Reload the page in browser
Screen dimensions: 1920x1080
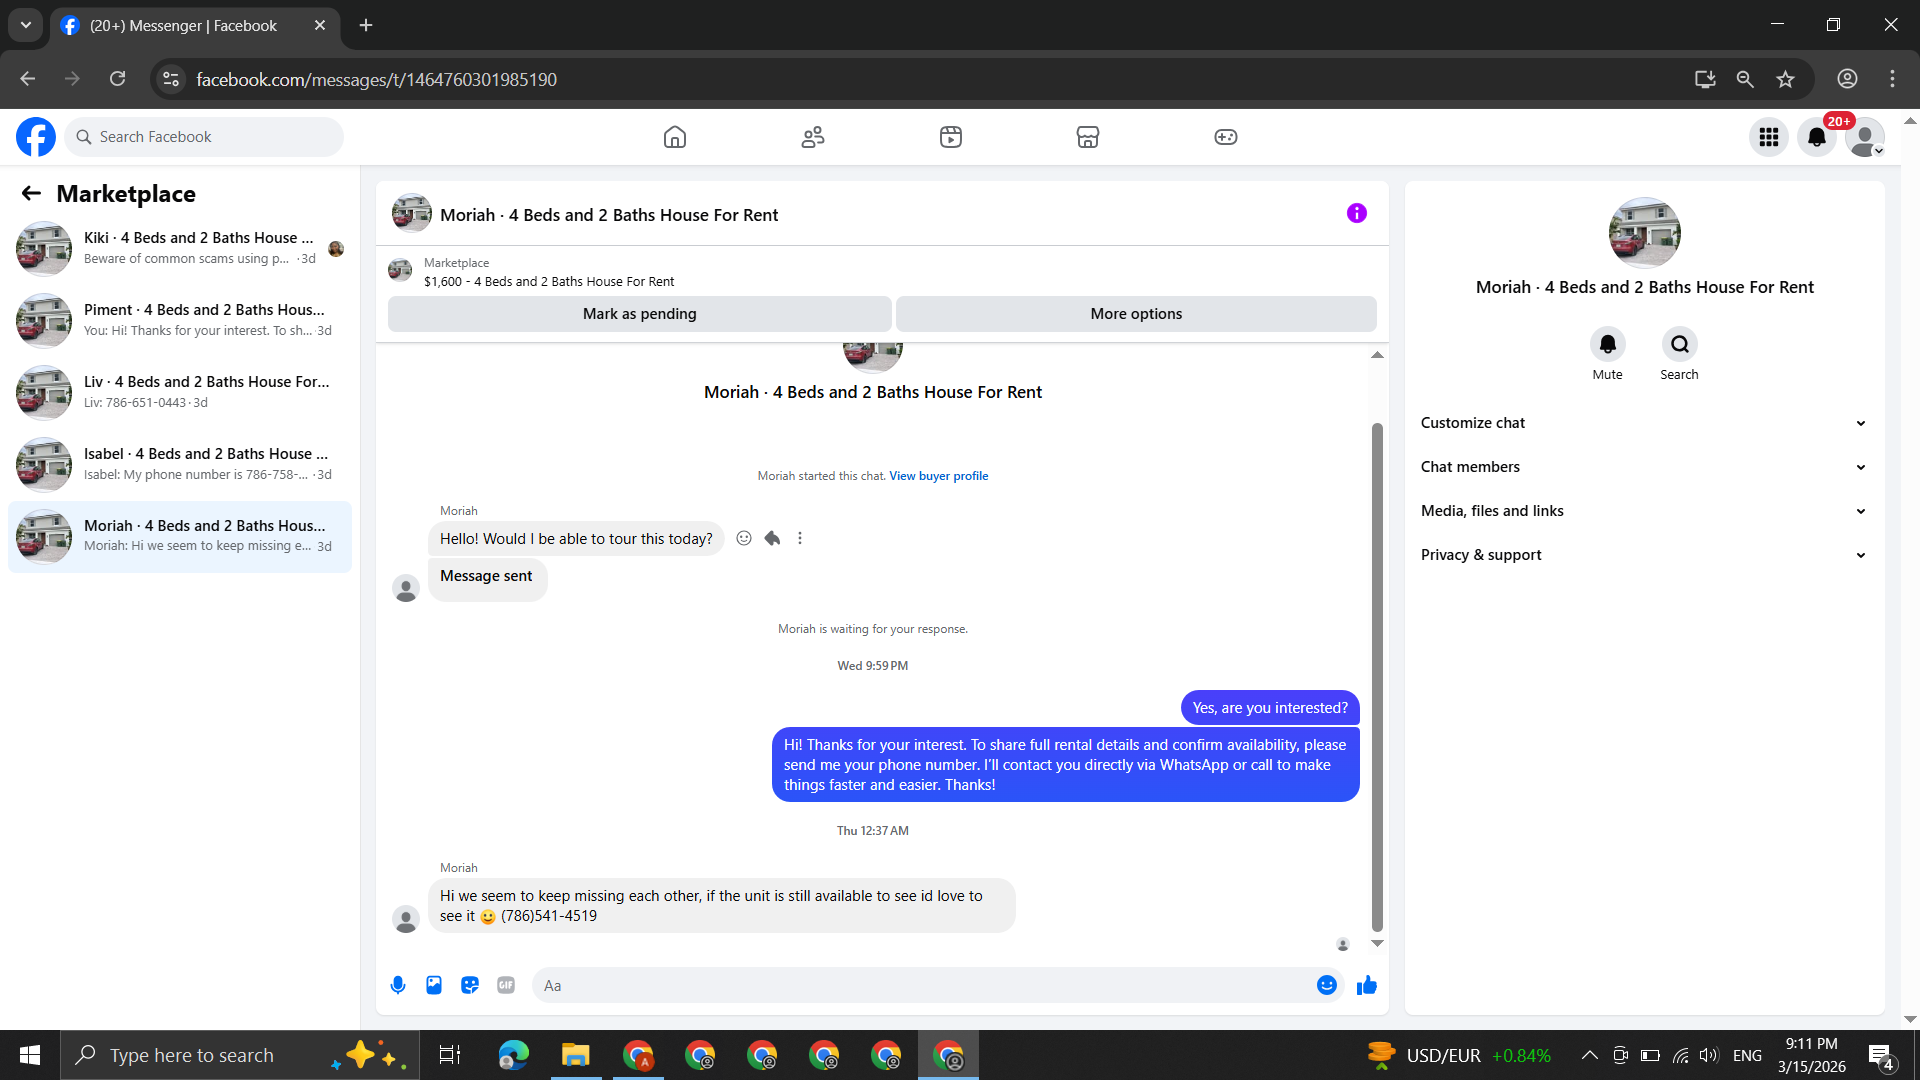click(118, 79)
